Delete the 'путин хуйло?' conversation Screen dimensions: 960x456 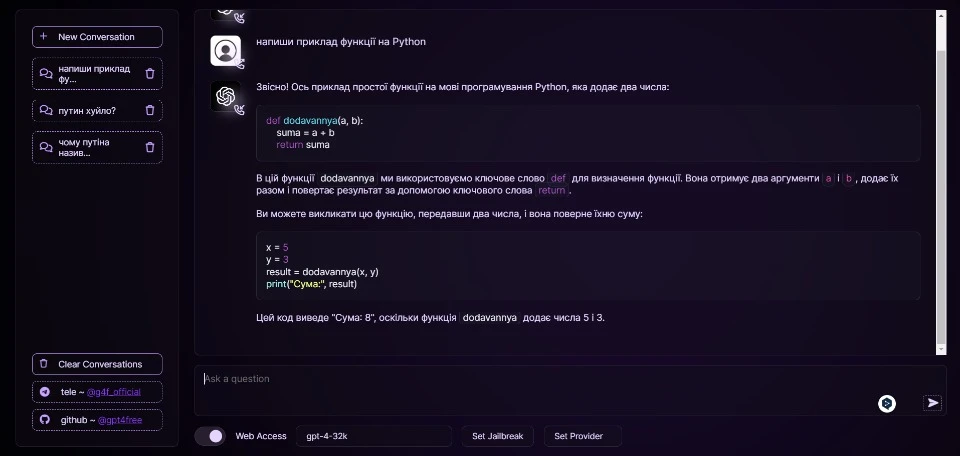point(150,110)
